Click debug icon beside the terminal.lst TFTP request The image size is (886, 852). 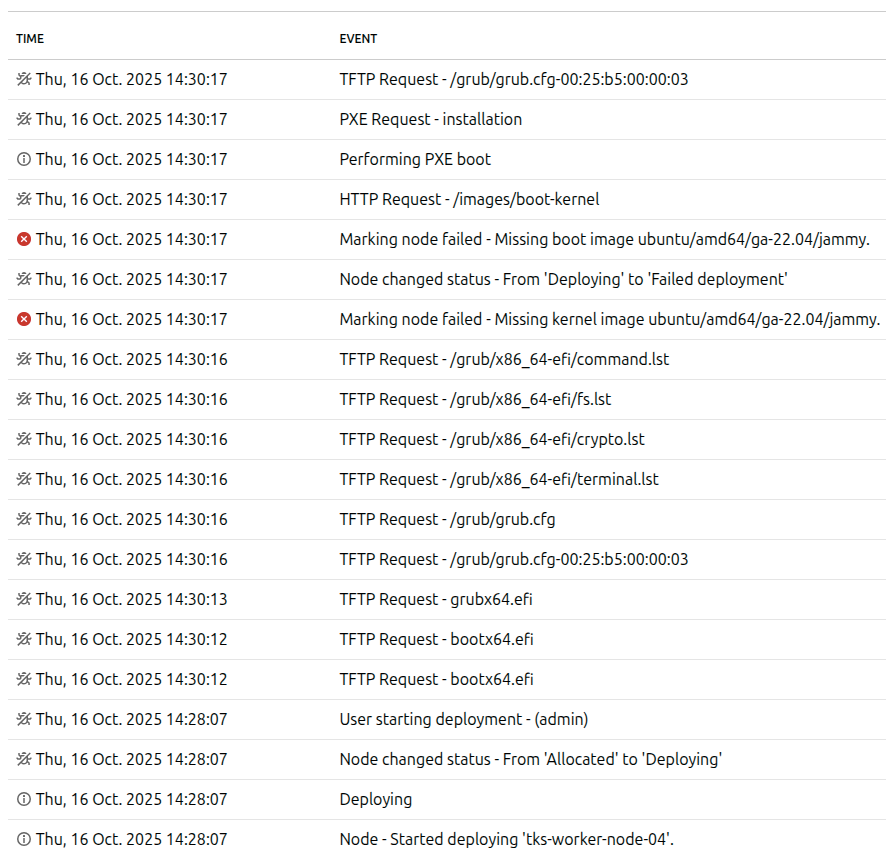point(24,479)
